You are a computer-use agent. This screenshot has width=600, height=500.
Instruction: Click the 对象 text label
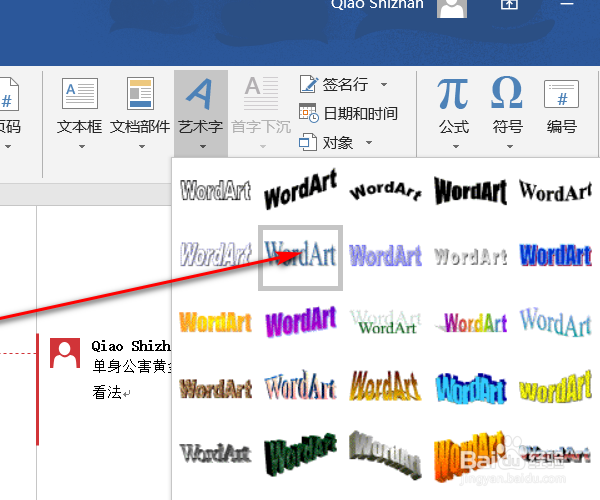click(x=338, y=143)
